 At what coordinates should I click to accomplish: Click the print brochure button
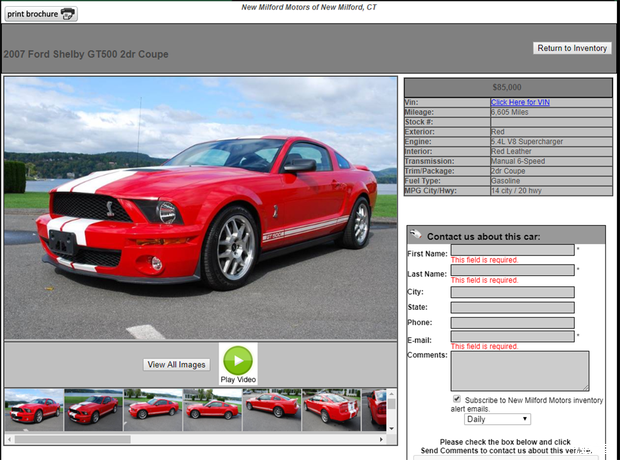click(x=40, y=14)
